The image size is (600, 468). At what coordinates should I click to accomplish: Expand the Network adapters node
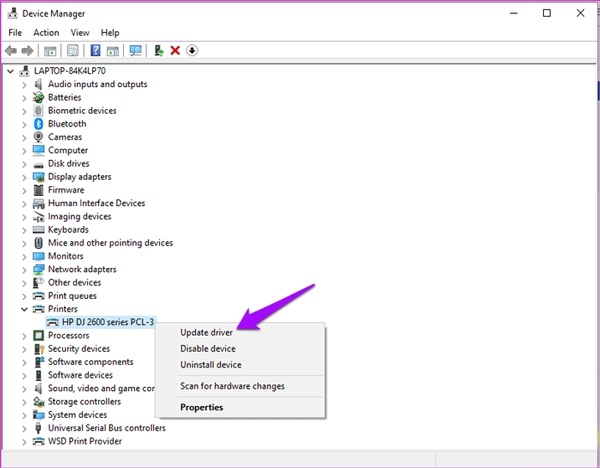point(25,269)
